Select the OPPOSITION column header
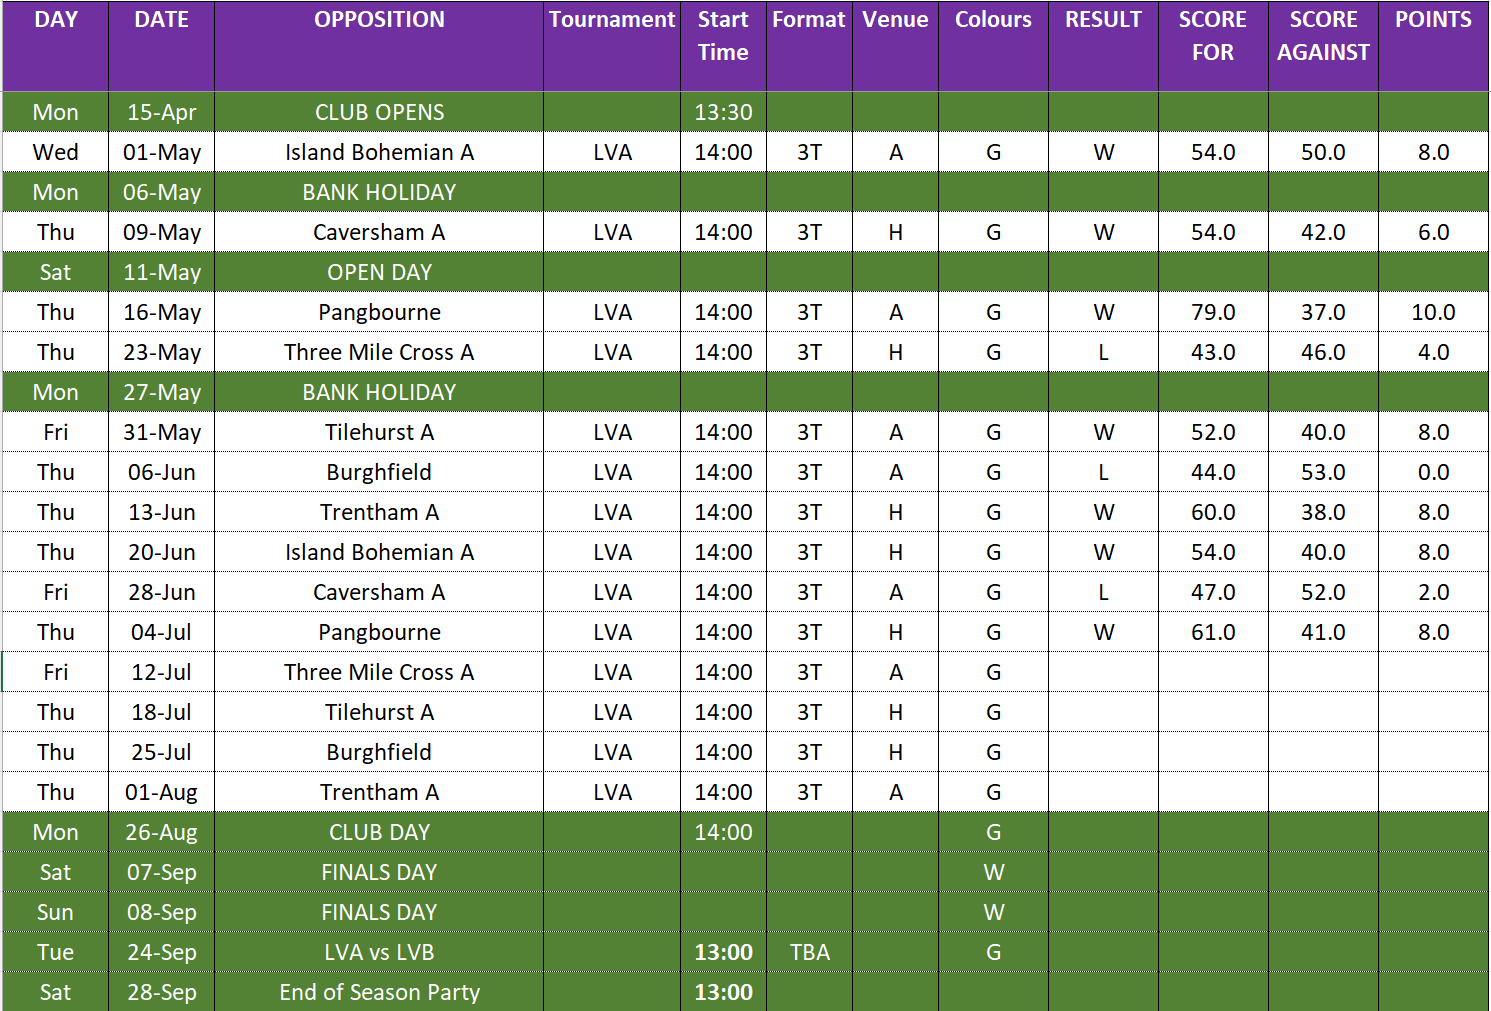The image size is (1491, 1011). [x=379, y=46]
